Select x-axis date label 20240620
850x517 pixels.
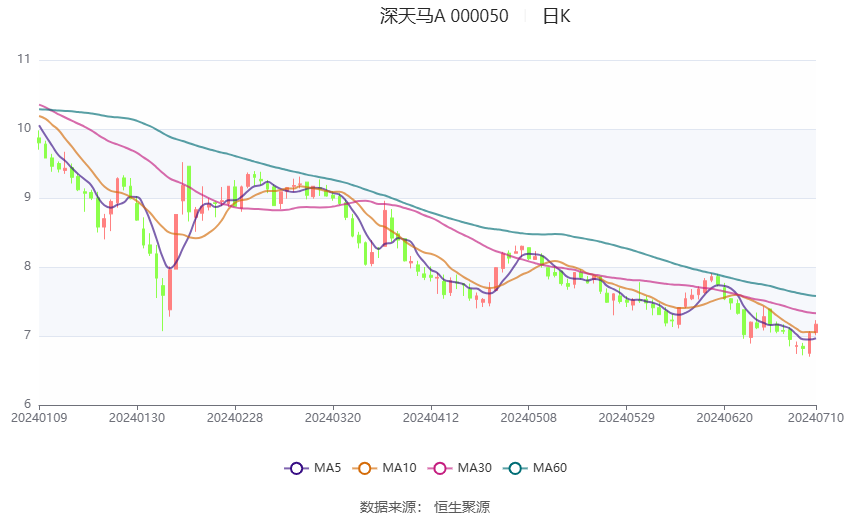tap(724, 418)
